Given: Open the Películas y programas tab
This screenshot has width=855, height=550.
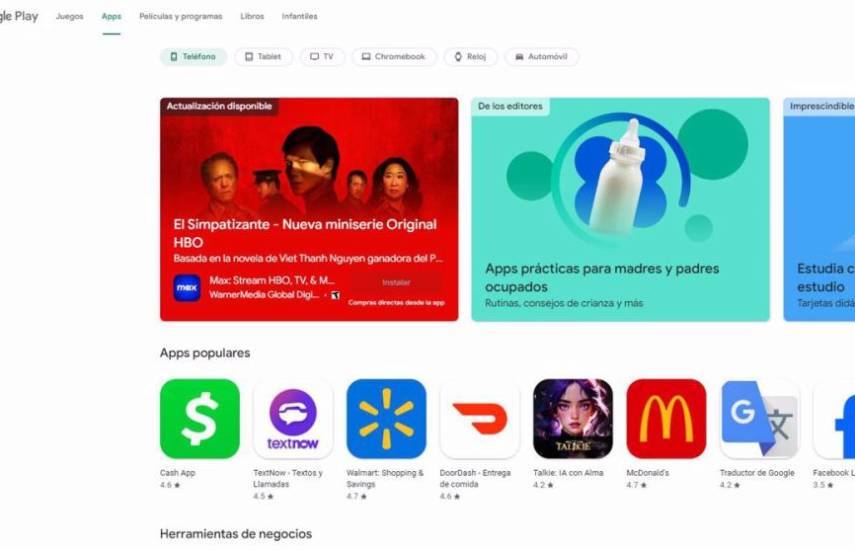Looking at the screenshot, I should (181, 16).
